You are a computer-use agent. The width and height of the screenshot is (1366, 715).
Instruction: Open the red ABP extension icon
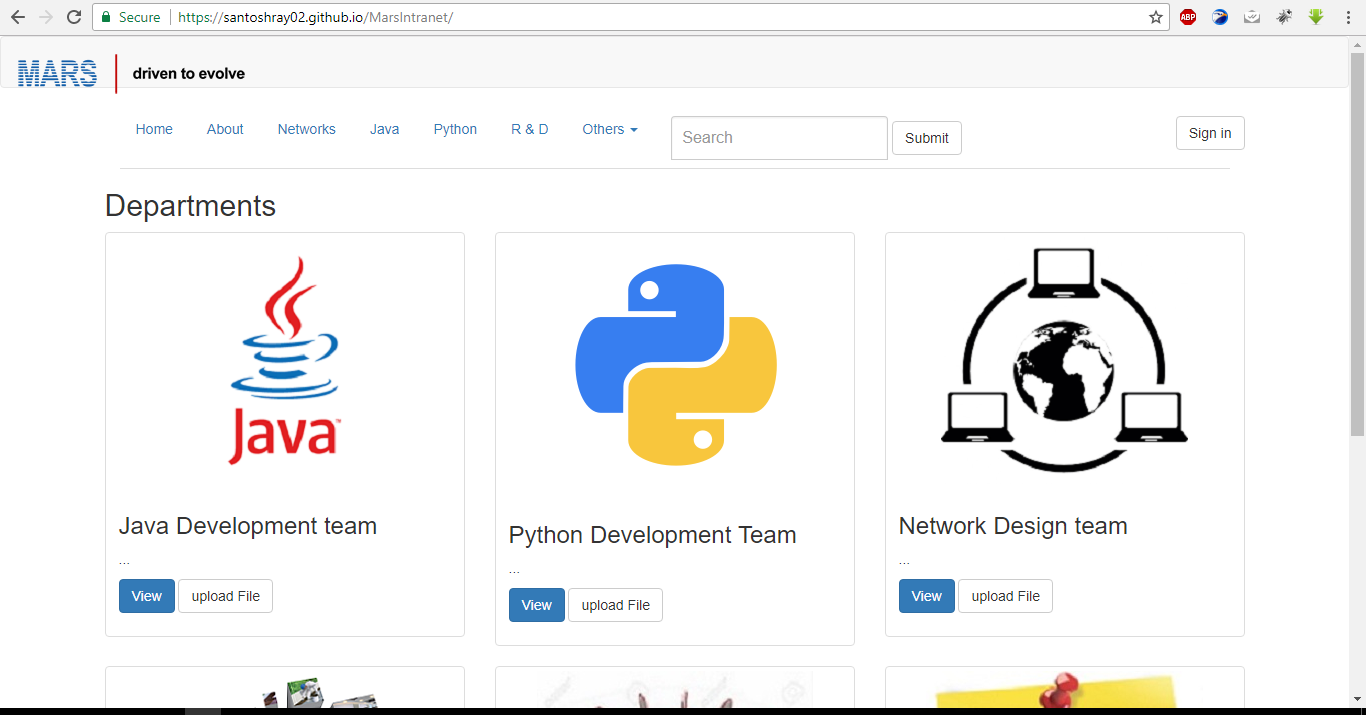click(x=1188, y=17)
